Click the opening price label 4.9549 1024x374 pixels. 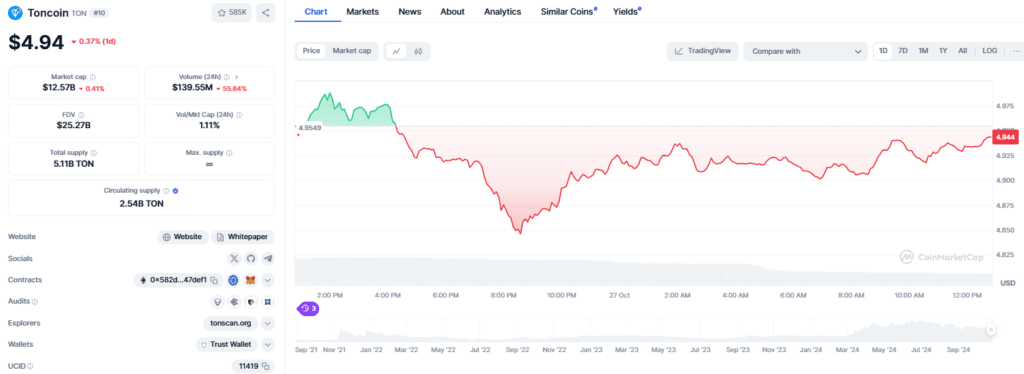310,128
